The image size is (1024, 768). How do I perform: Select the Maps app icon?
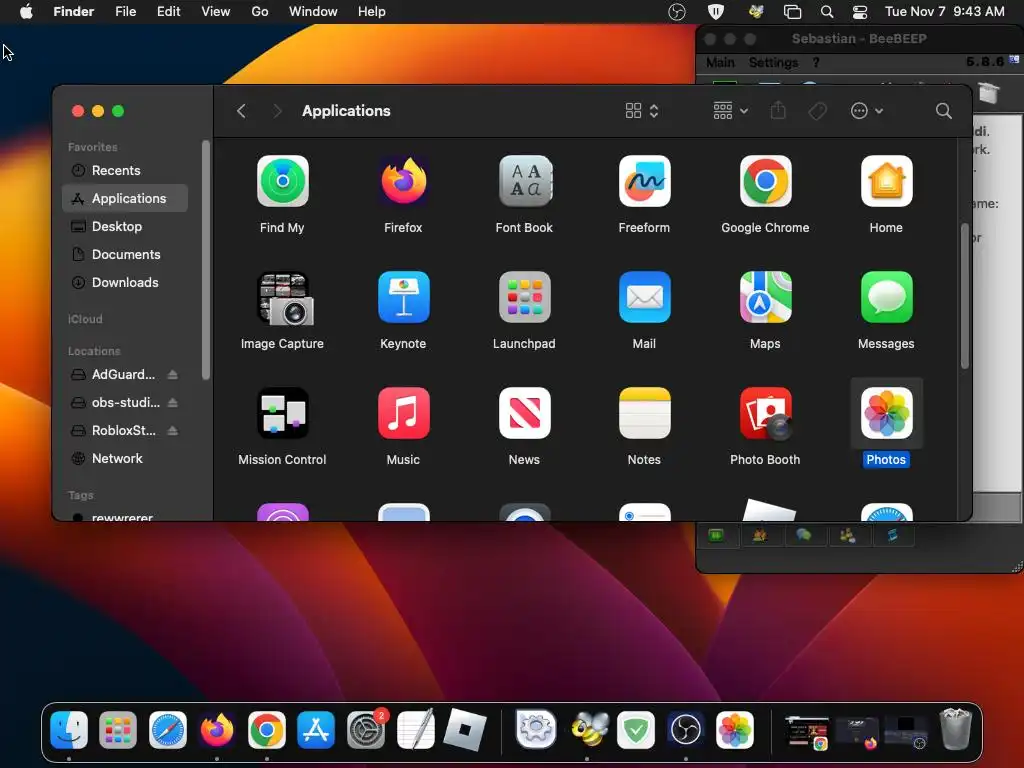tap(765, 298)
